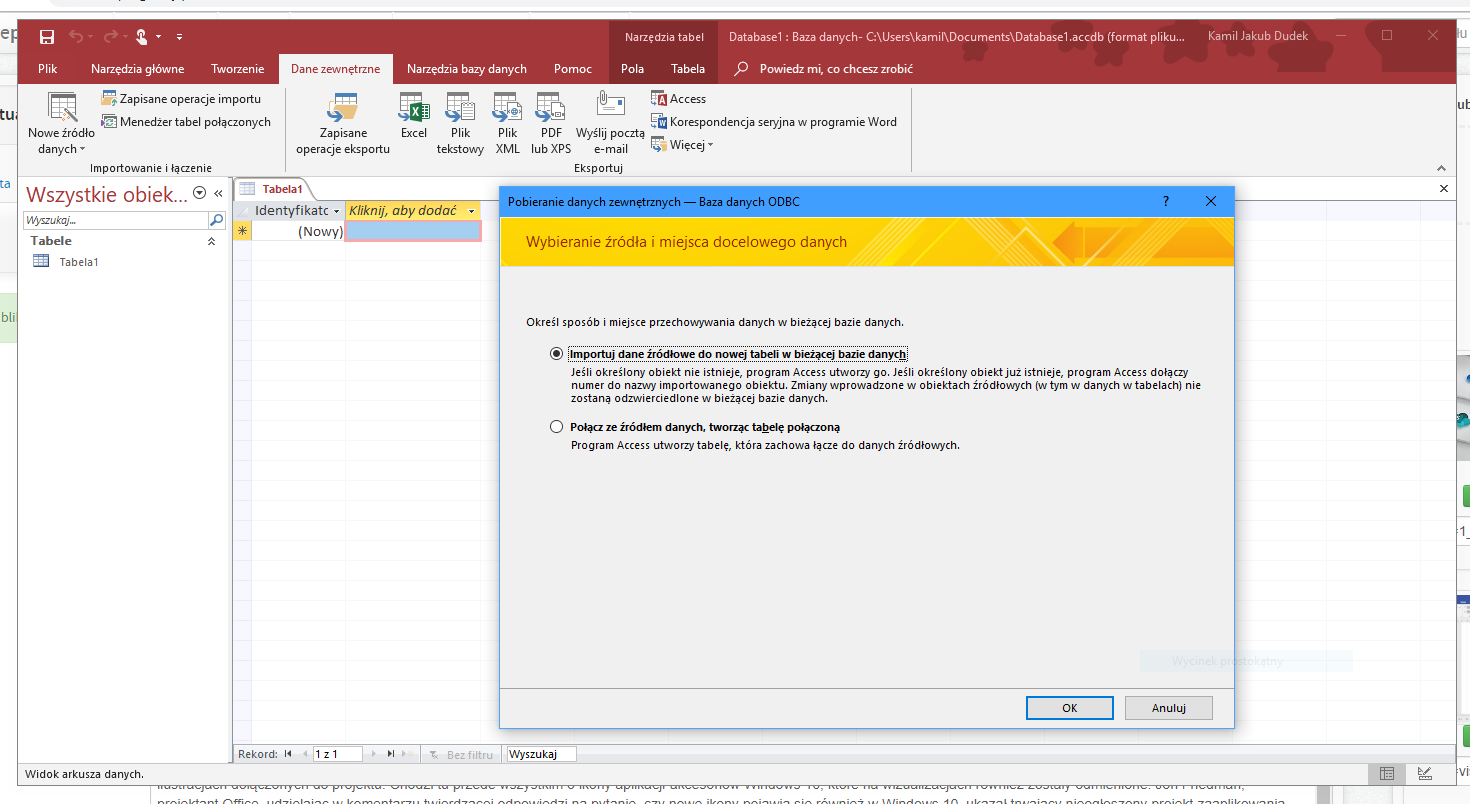Image resolution: width=1470 pixels, height=804 pixels.
Task: Export to Plik tekstowy icon
Action: pos(460,124)
